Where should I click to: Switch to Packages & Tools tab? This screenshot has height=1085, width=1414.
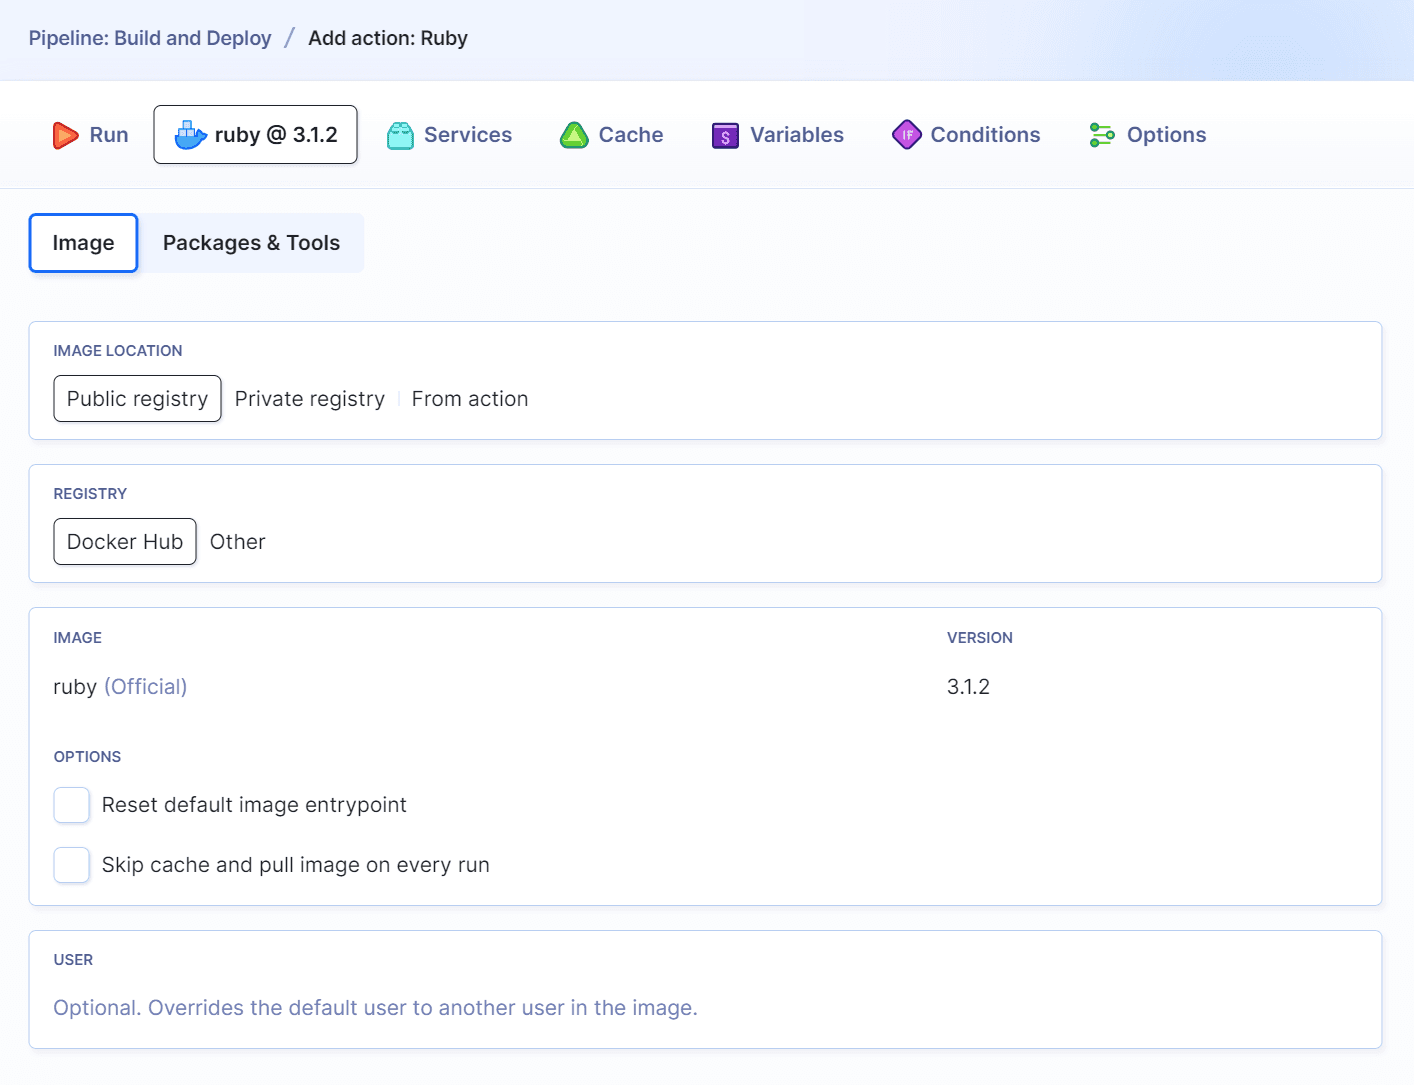(251, 243)
